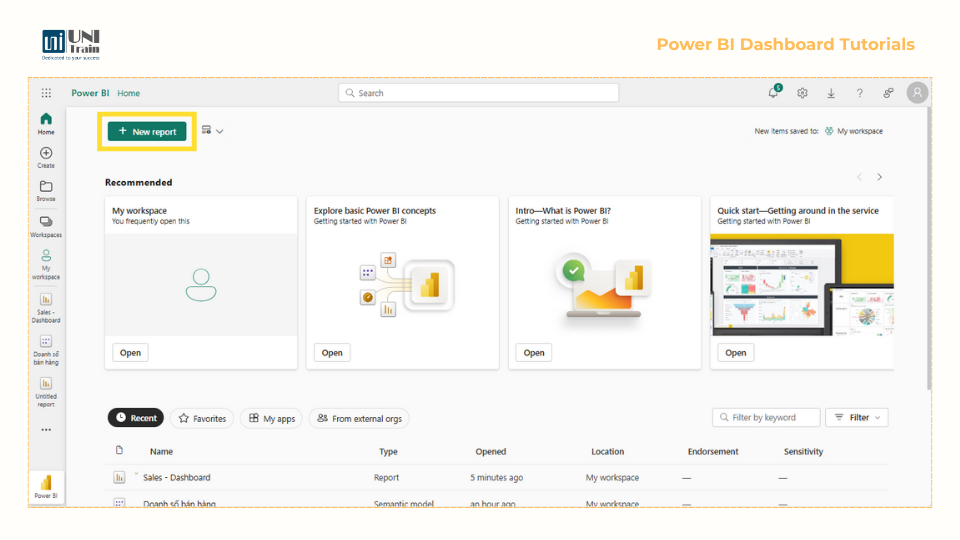
Task: Open the user account avatar
Action: (917, 93)
